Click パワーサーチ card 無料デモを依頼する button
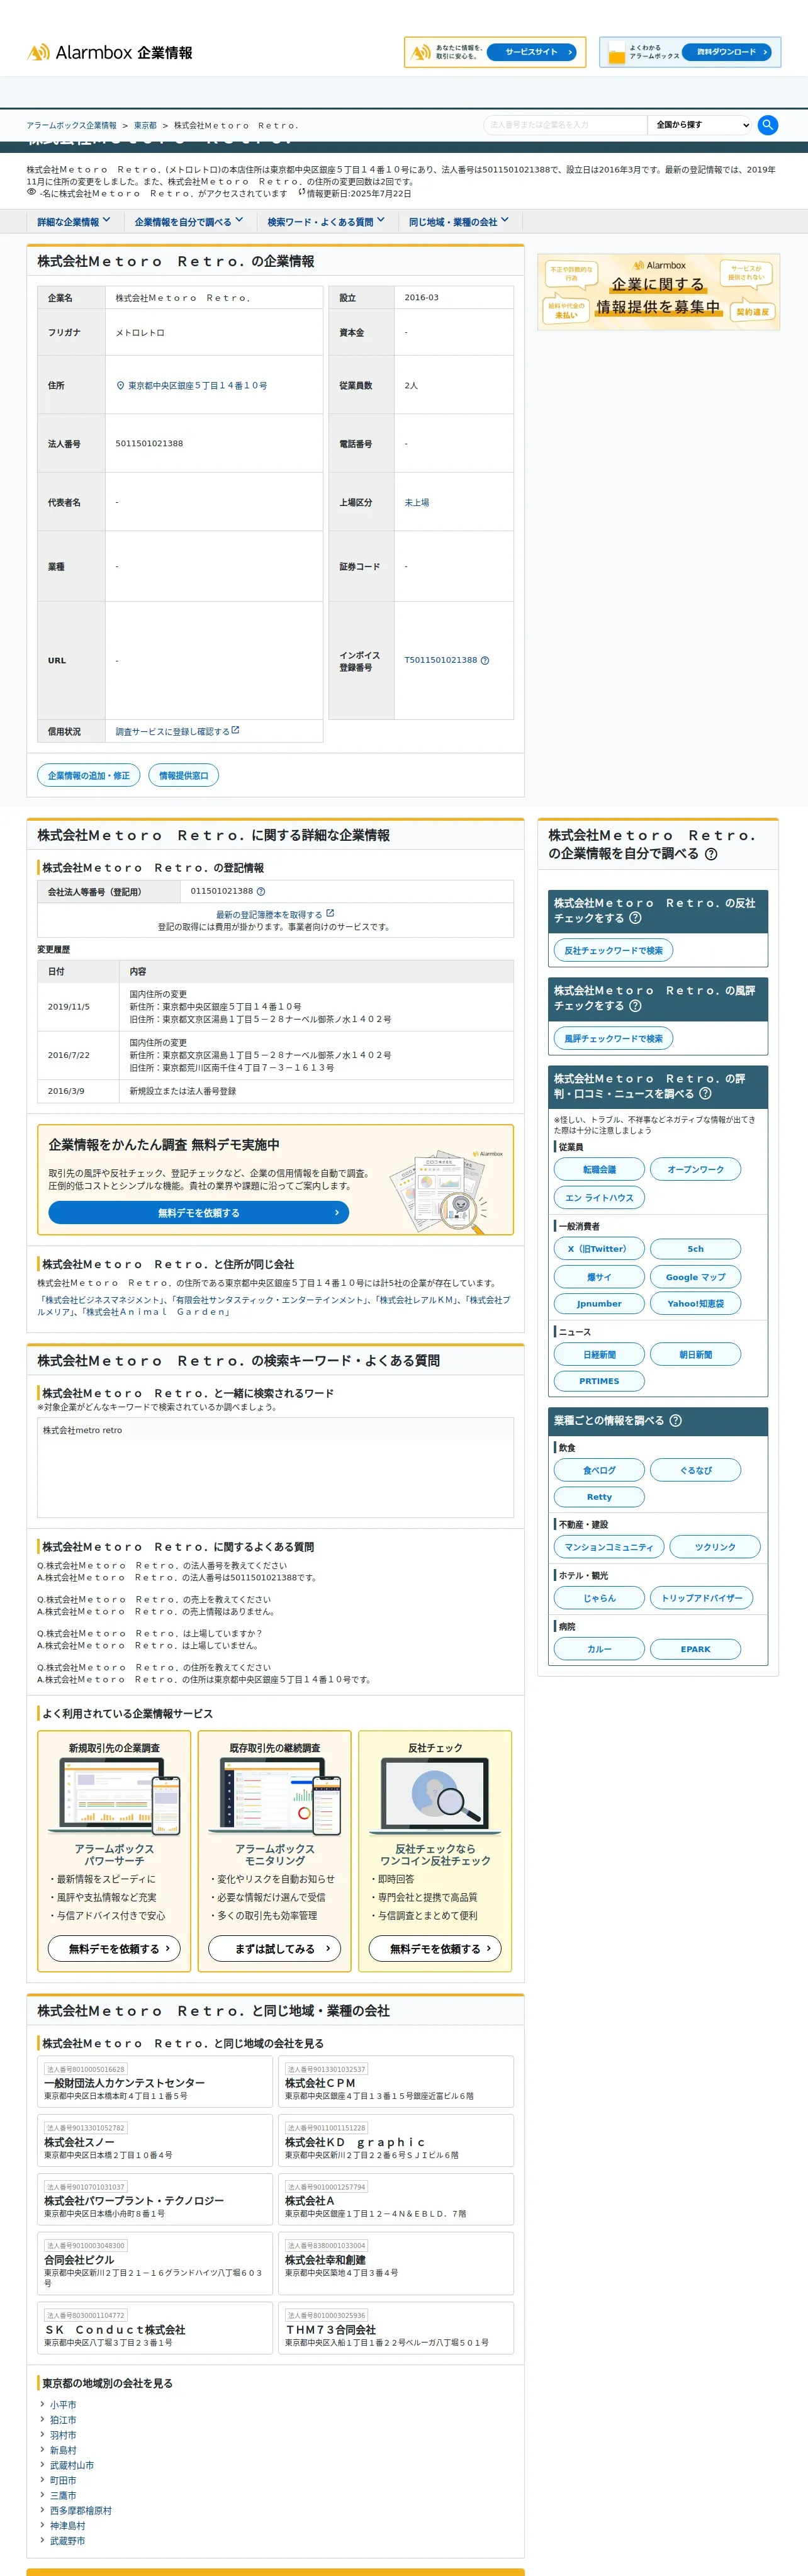 [114, 1949]
